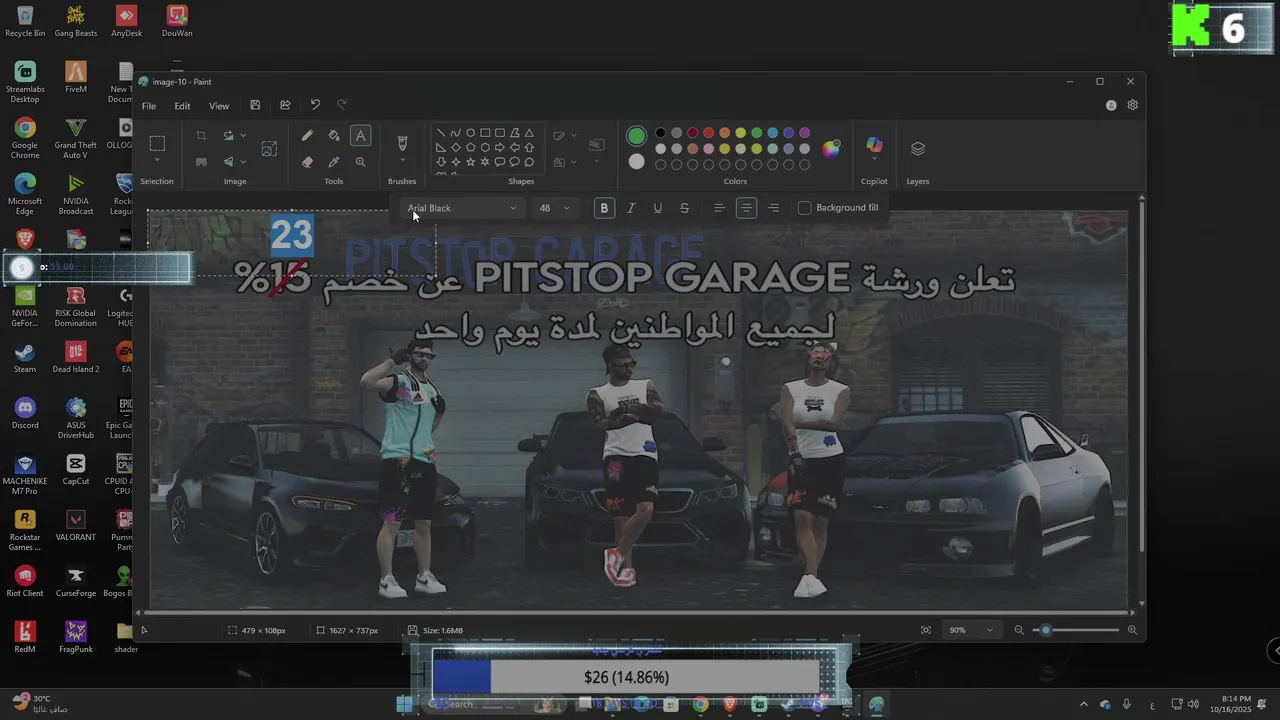Image resolution: width=1280 pixels, height=720 pixels.
Task: Expand the shape outline dropdown
Action: (573, 136)
